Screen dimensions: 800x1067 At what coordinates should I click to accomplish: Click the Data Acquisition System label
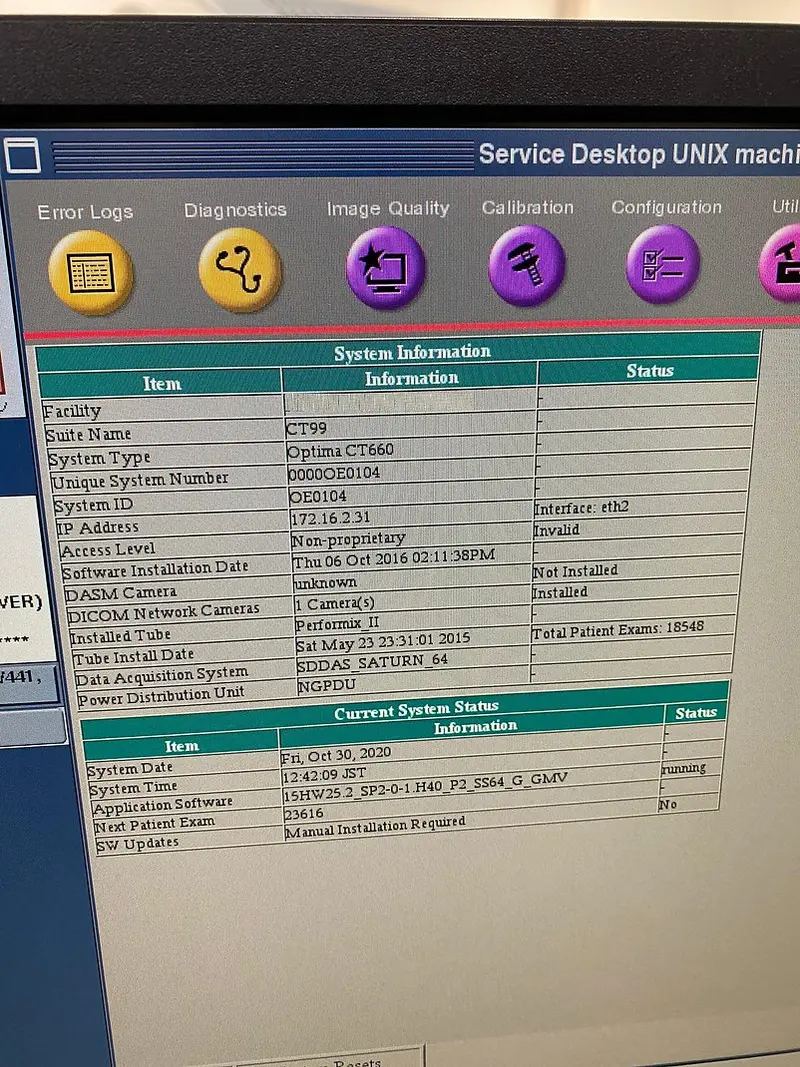pos(161,675)
